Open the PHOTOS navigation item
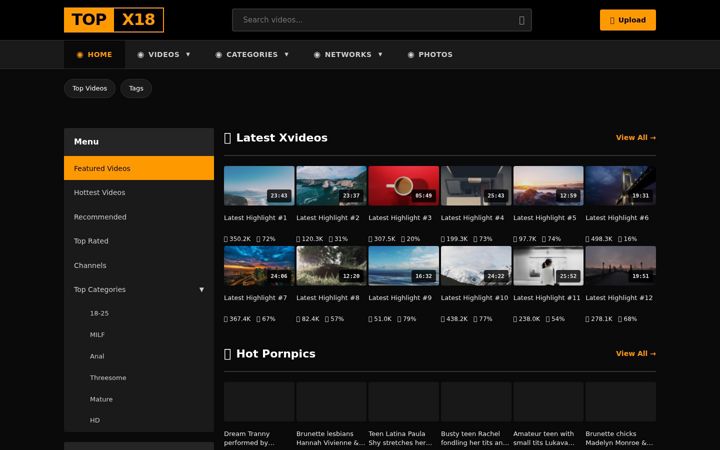The image size is (720, 450). 430,55
